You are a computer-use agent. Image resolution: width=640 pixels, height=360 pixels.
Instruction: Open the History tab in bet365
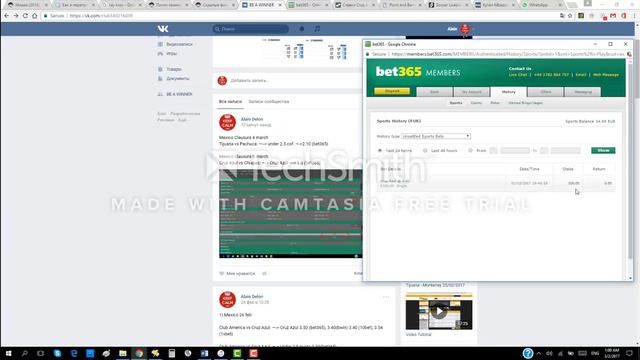[x=509, y=92]
